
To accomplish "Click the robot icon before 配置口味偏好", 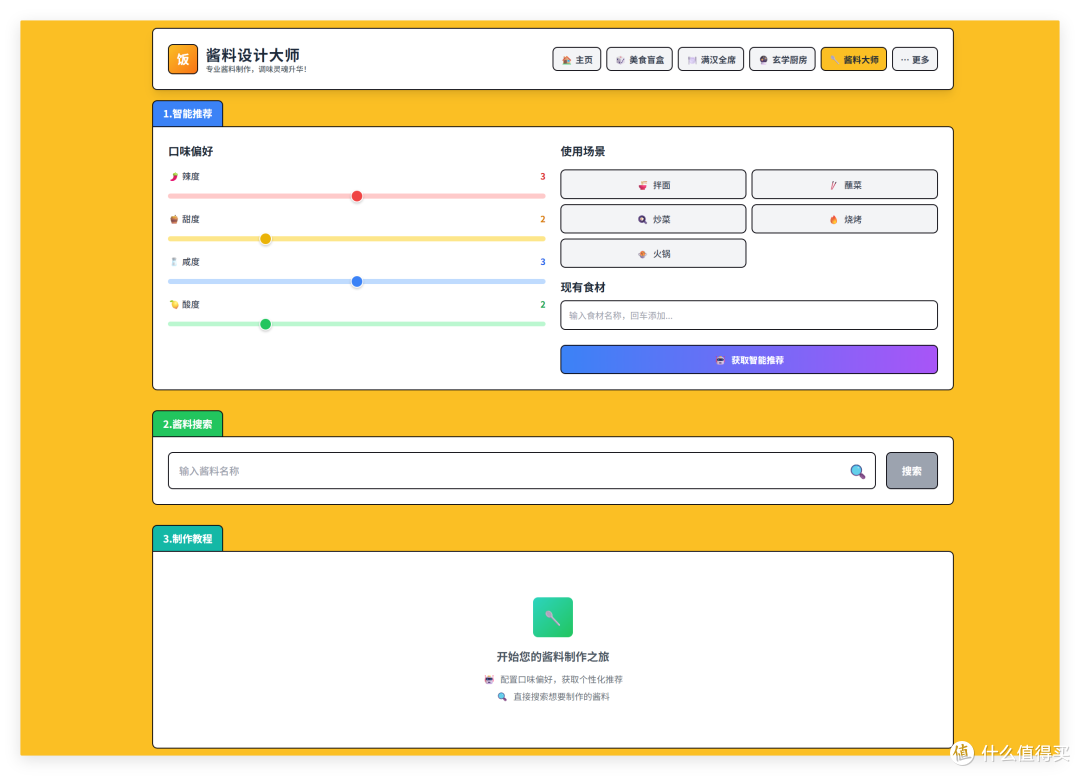I will pos(489,680).
